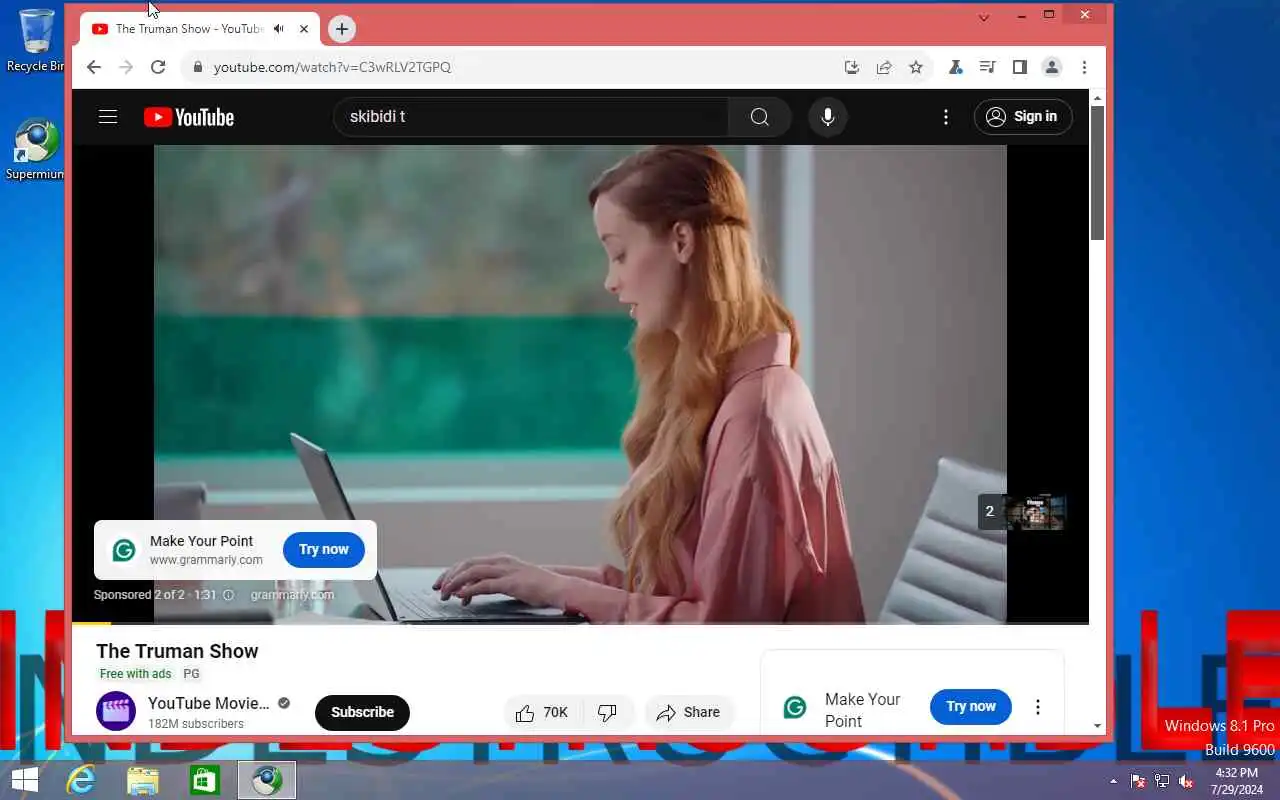Click grammarly.com text under the ad
The height and width of the screenshot is (800, 1280).
(292, 595)
